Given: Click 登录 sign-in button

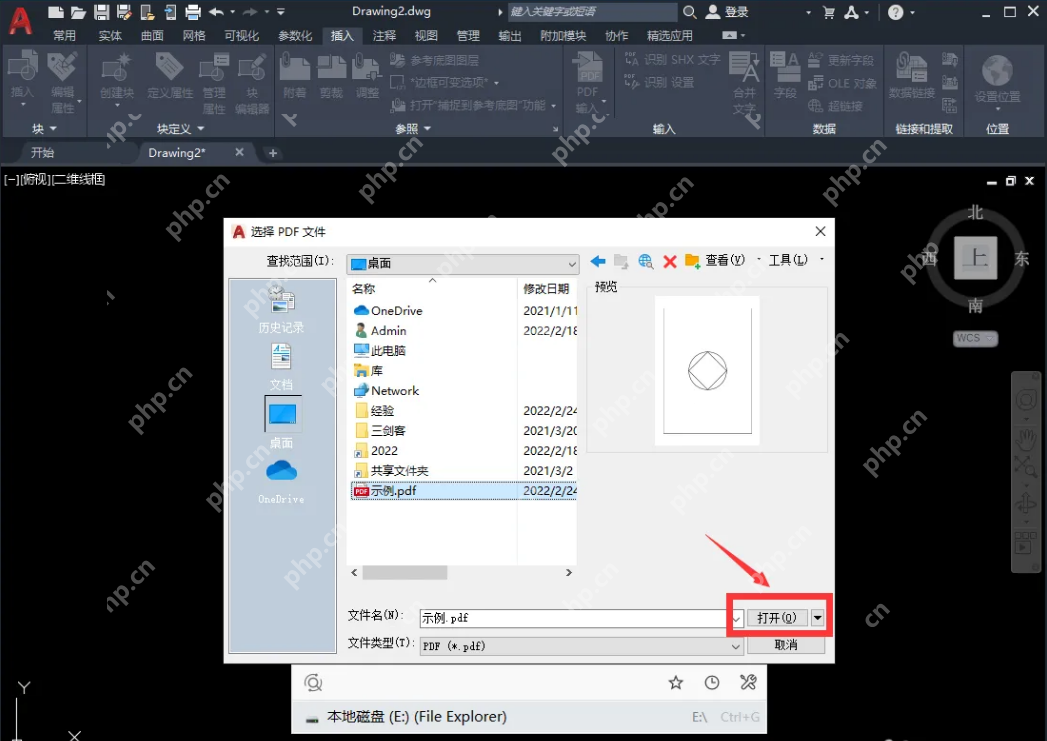Looking at the screenshot, I should [728, 12].
